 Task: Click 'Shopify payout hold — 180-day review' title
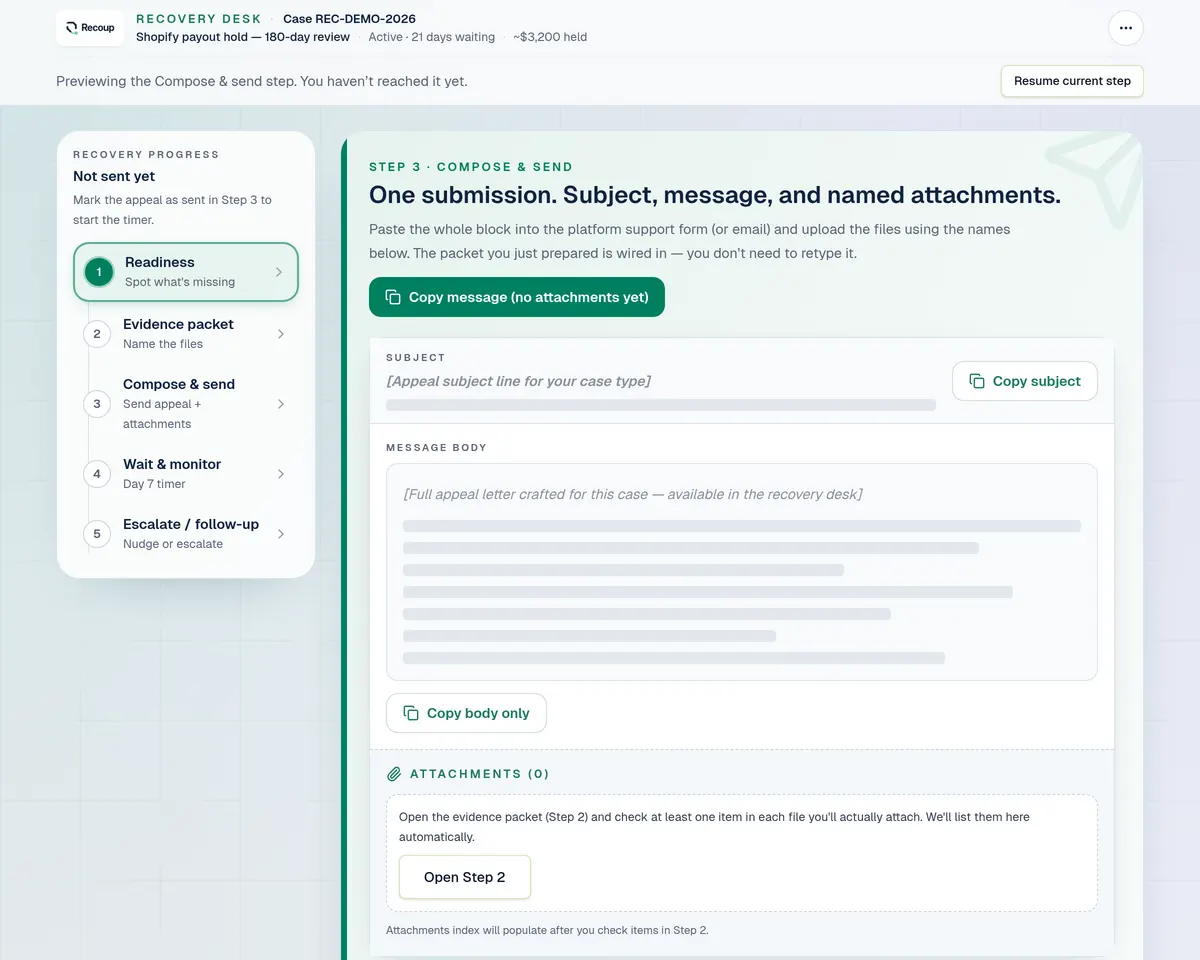tap(243, 37)
